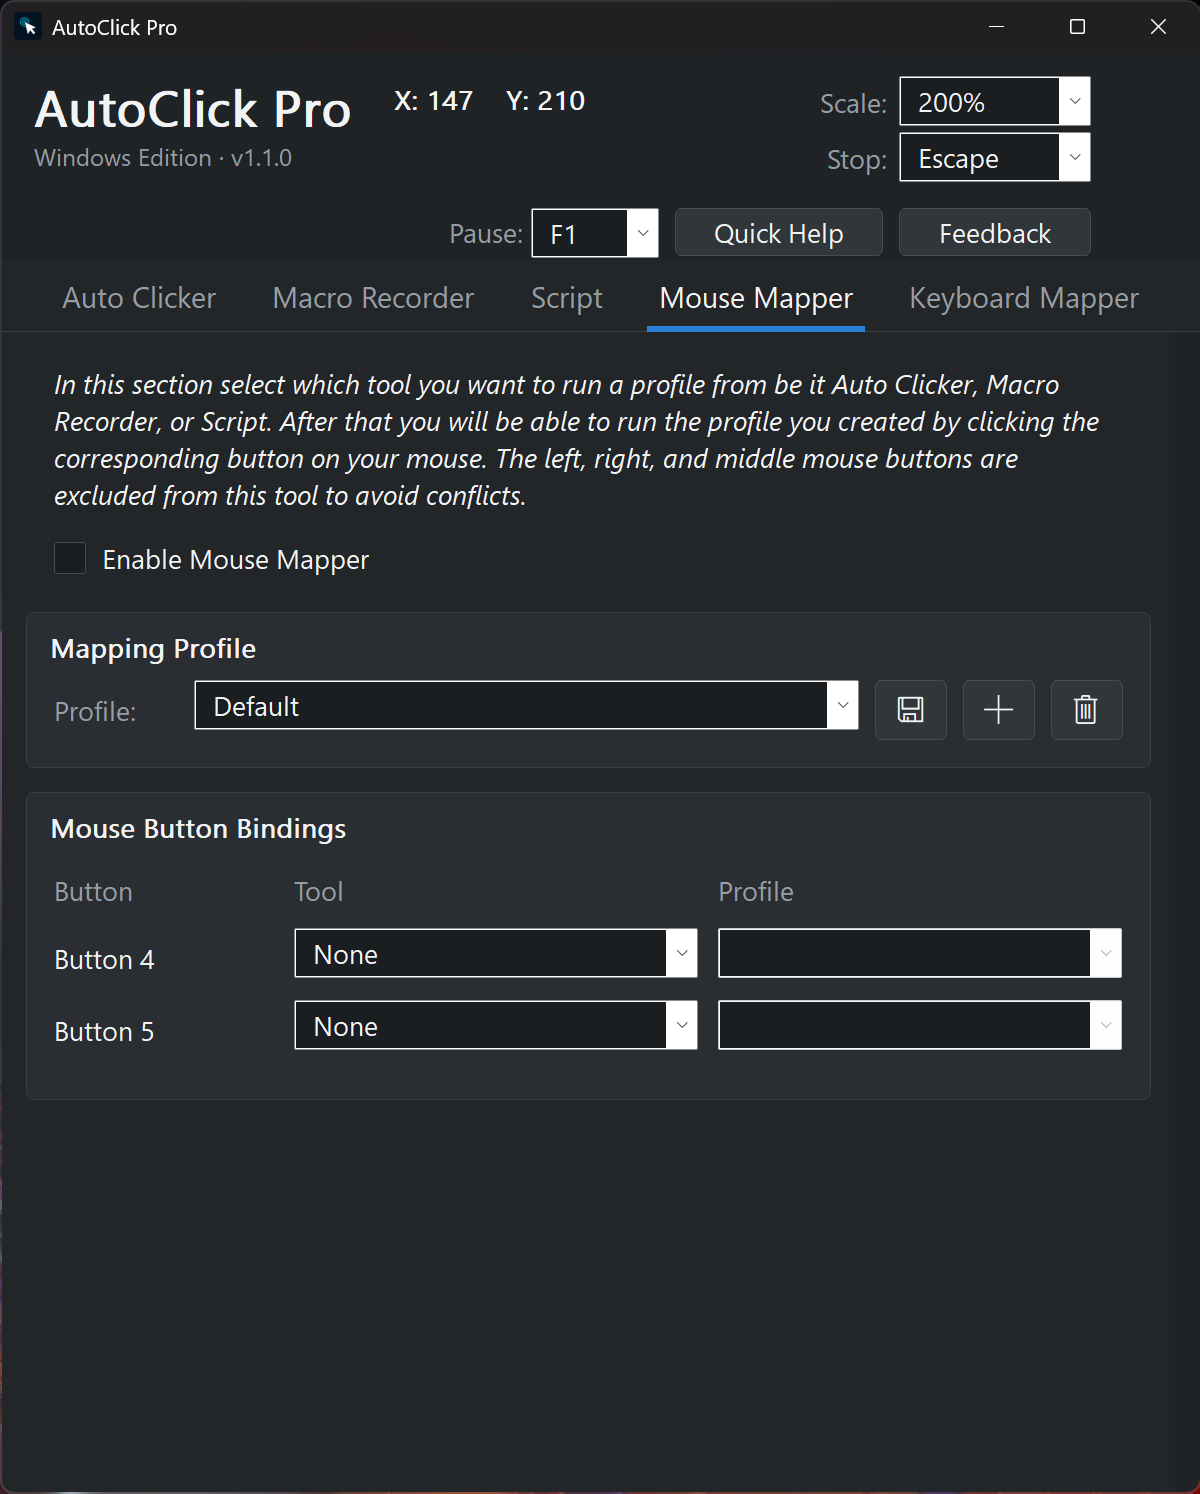Click the Y: 210 coordinate readout
The width and height of the screenshot is (1200, 1494).
click(546, 101)
